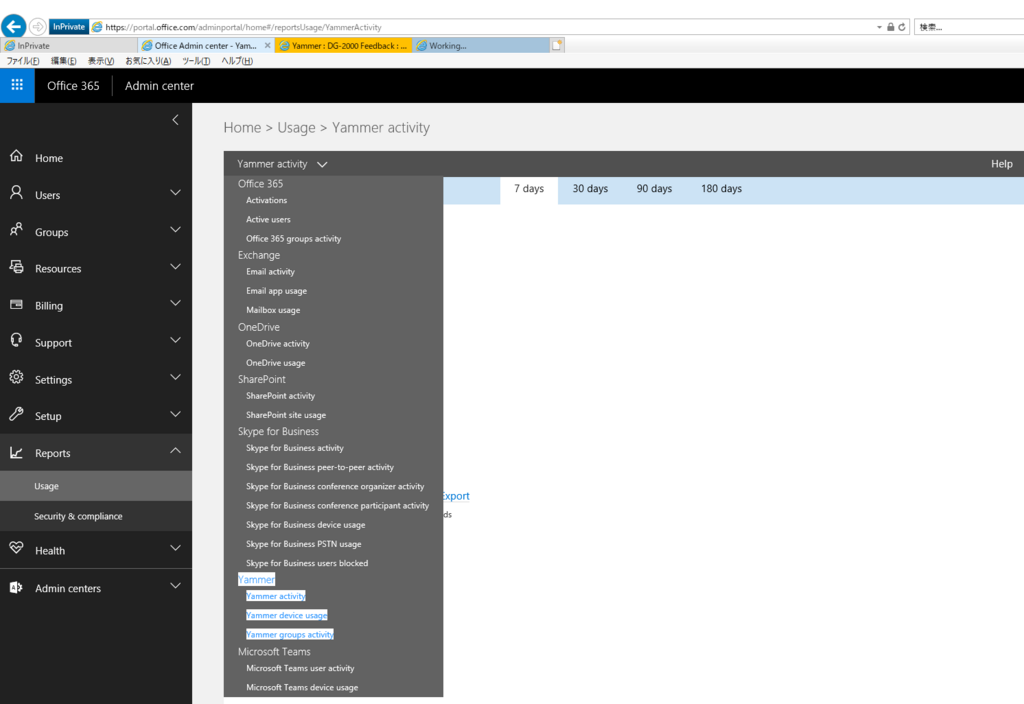
Task: Select the 180 days tab
Action: click(x=721, y=189)
